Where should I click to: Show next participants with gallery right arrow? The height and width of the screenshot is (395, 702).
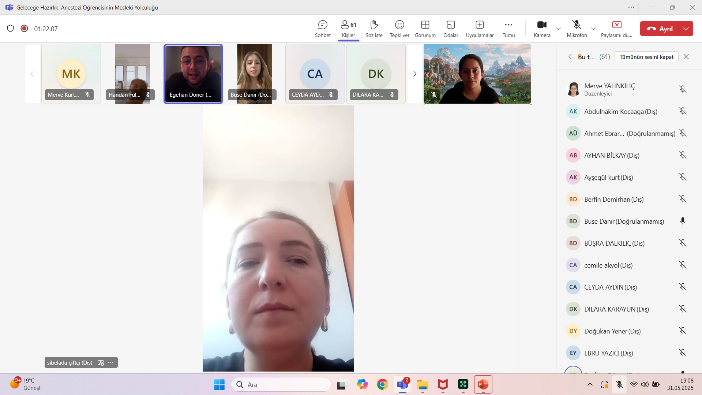(x=415, y=74)
